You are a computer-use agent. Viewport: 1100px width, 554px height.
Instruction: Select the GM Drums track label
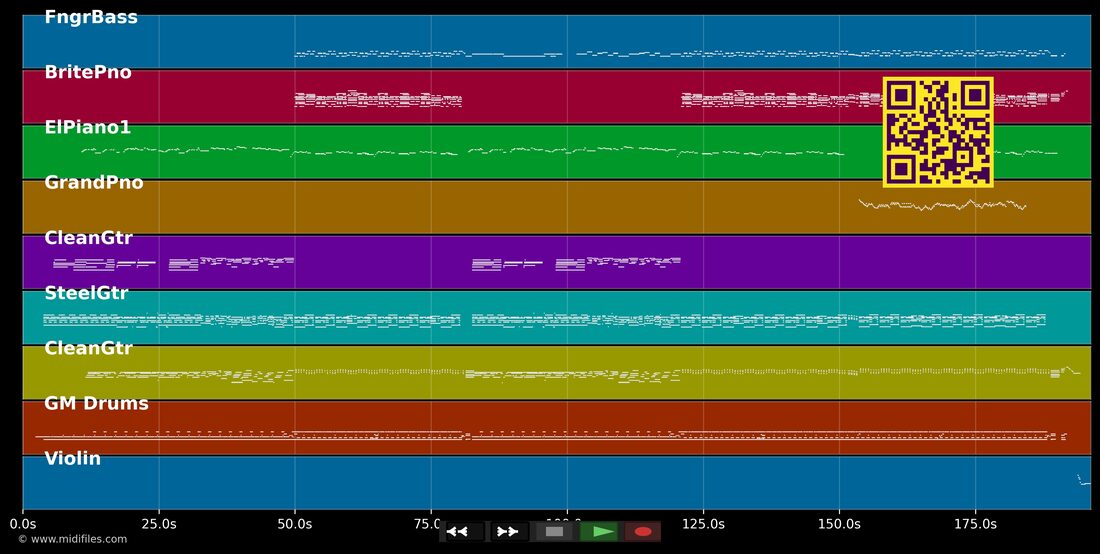[96, 403]
